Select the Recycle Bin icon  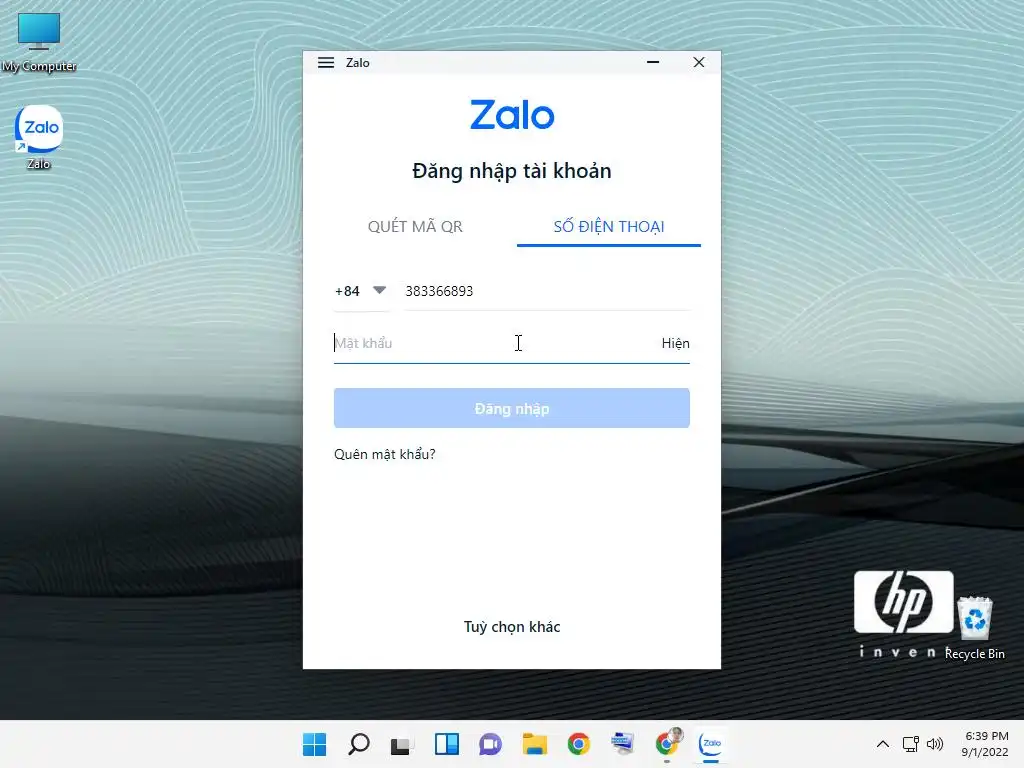click(x=974, y=628)
